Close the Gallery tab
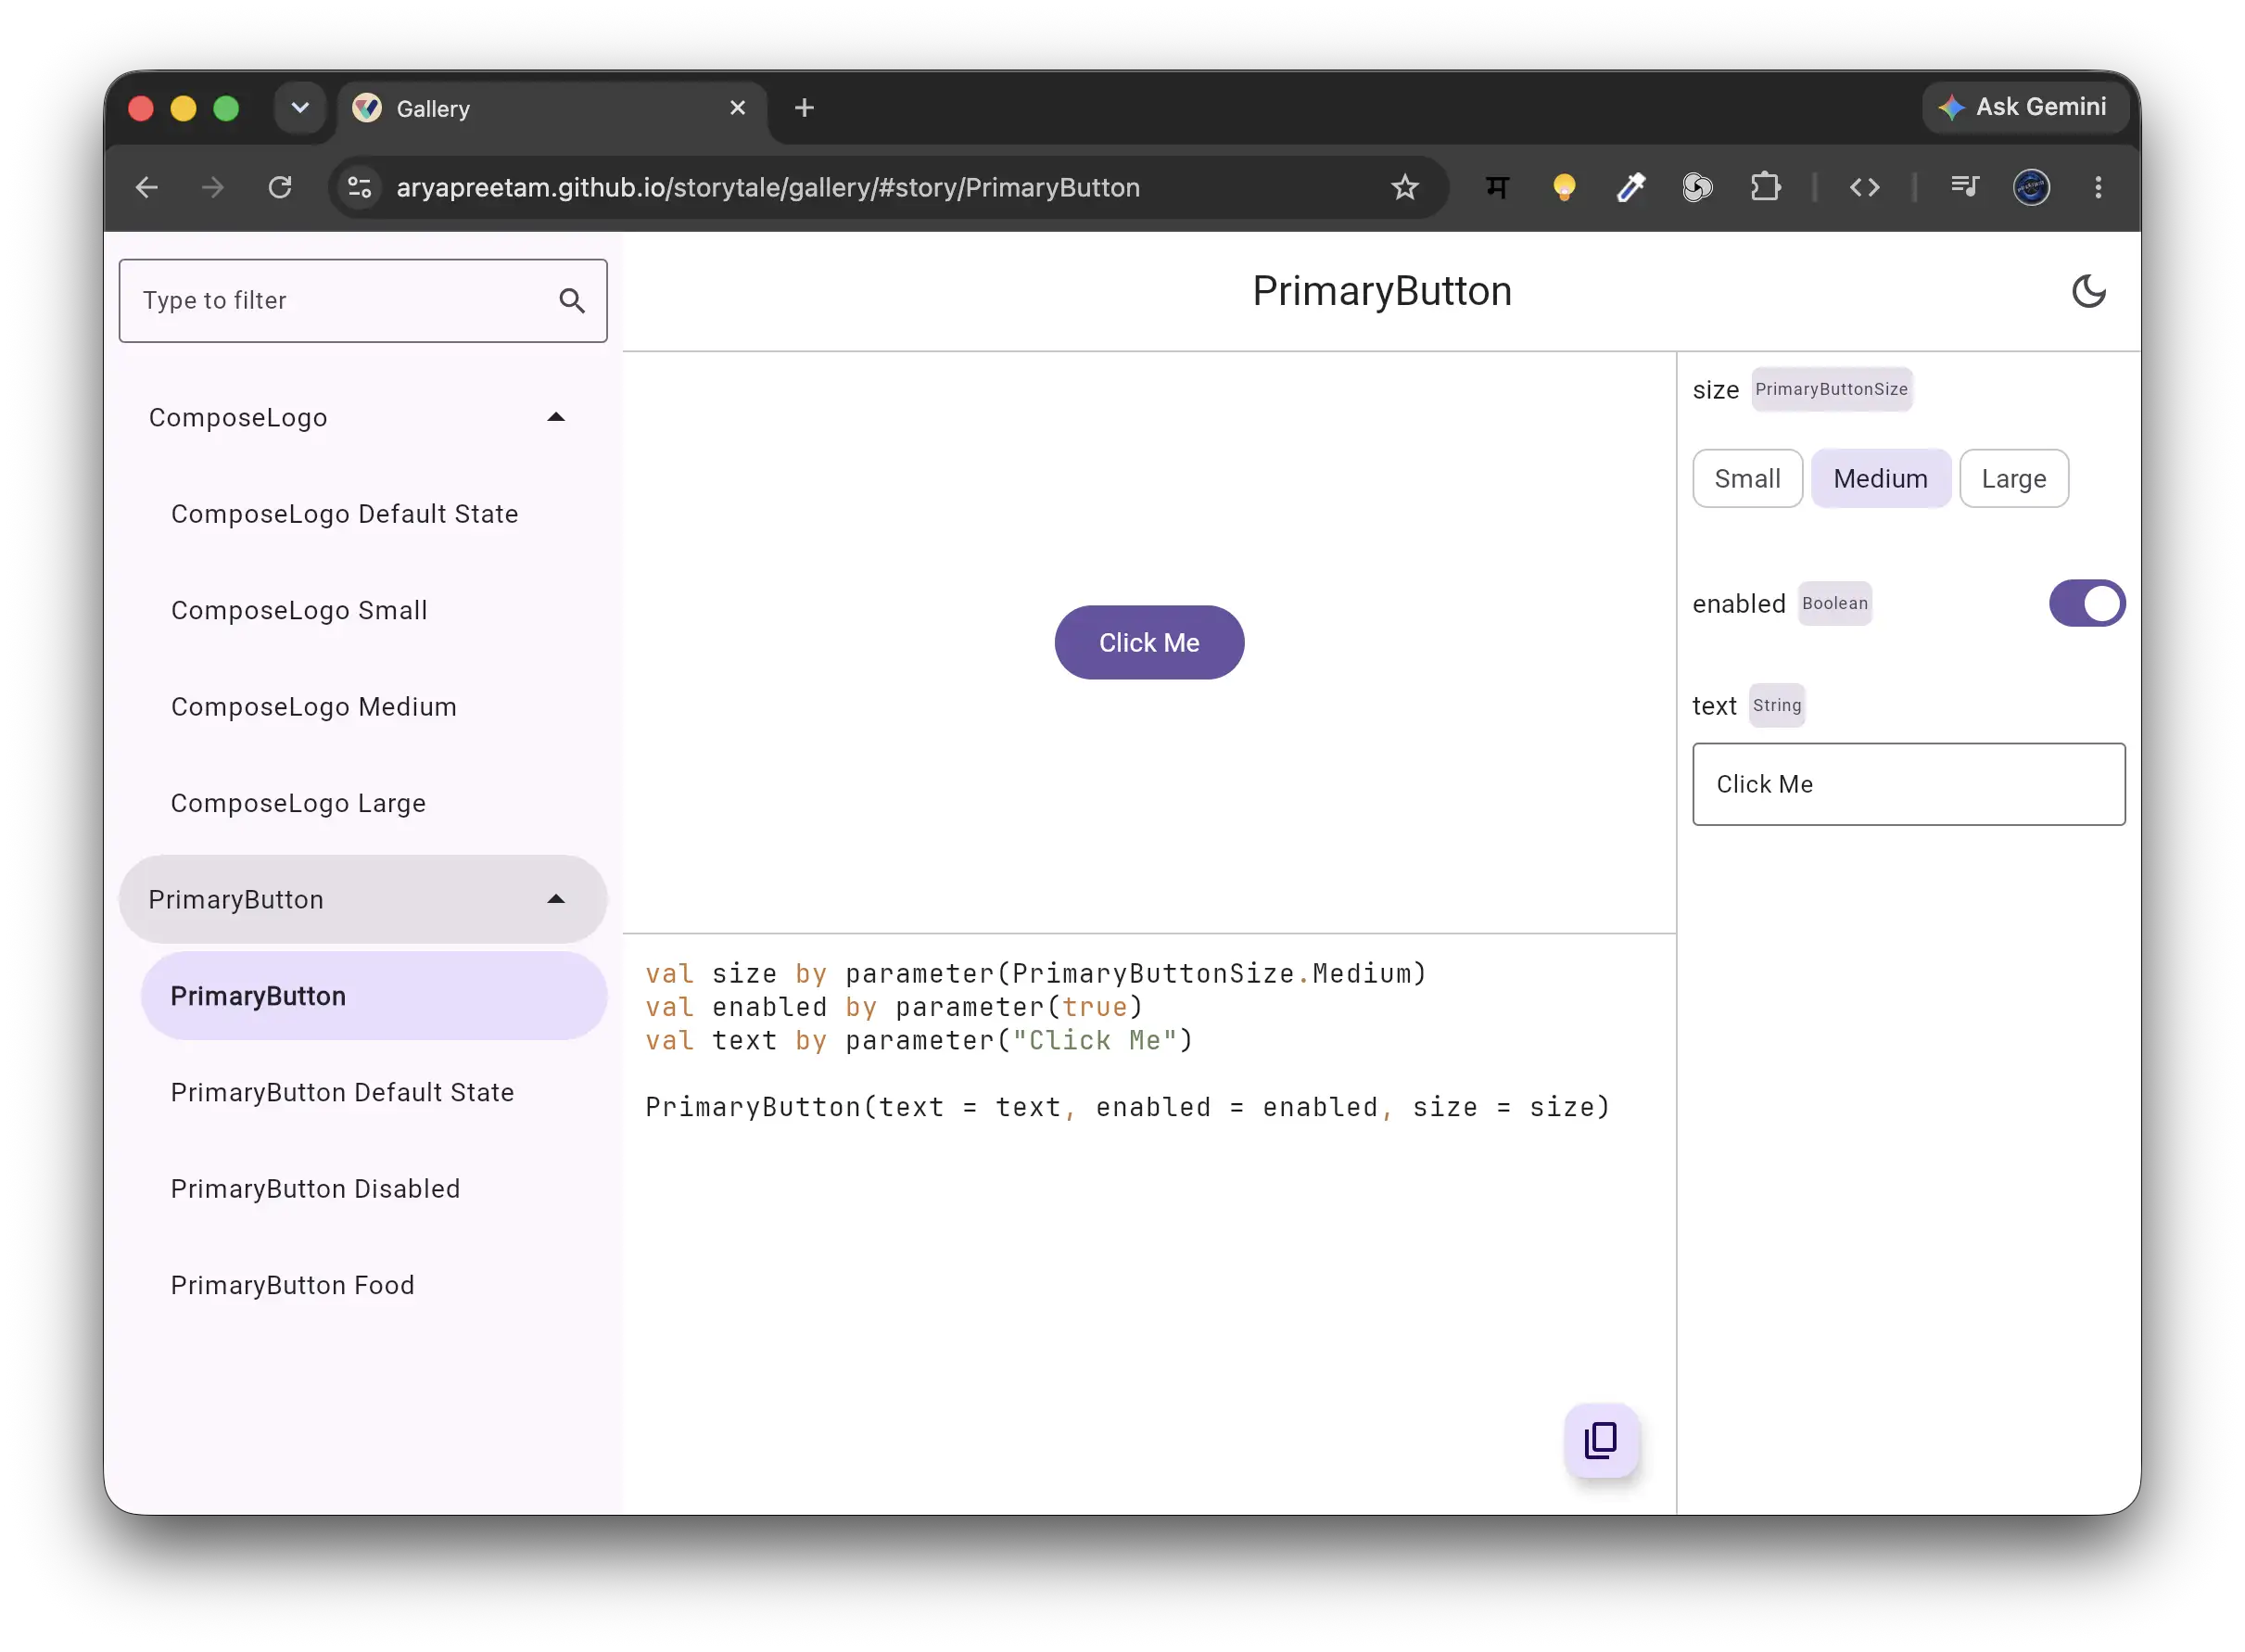 point(737,107)
